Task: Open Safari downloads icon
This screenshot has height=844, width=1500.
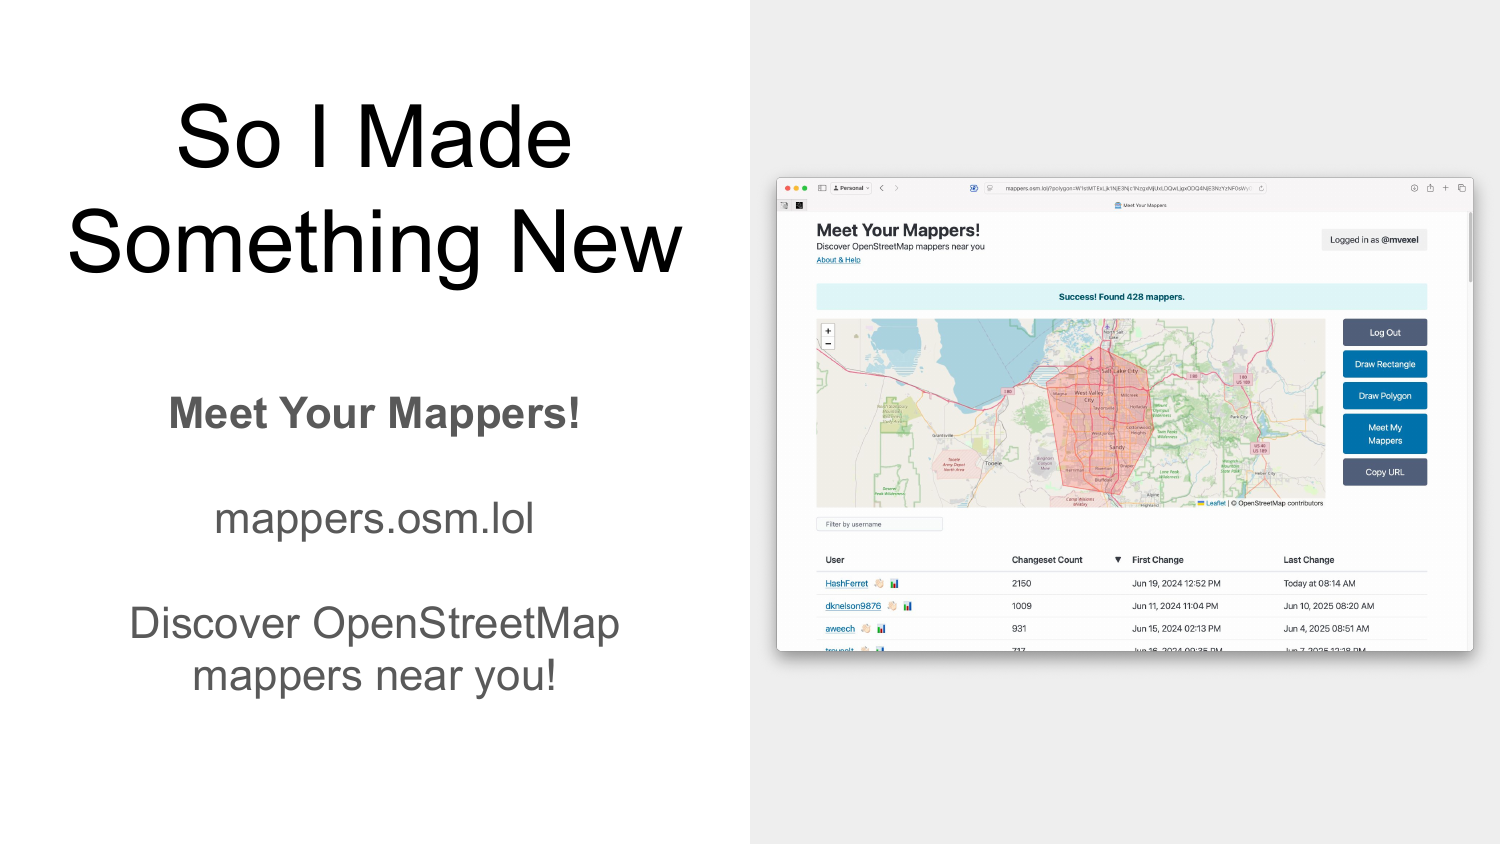Action: 1414,188
